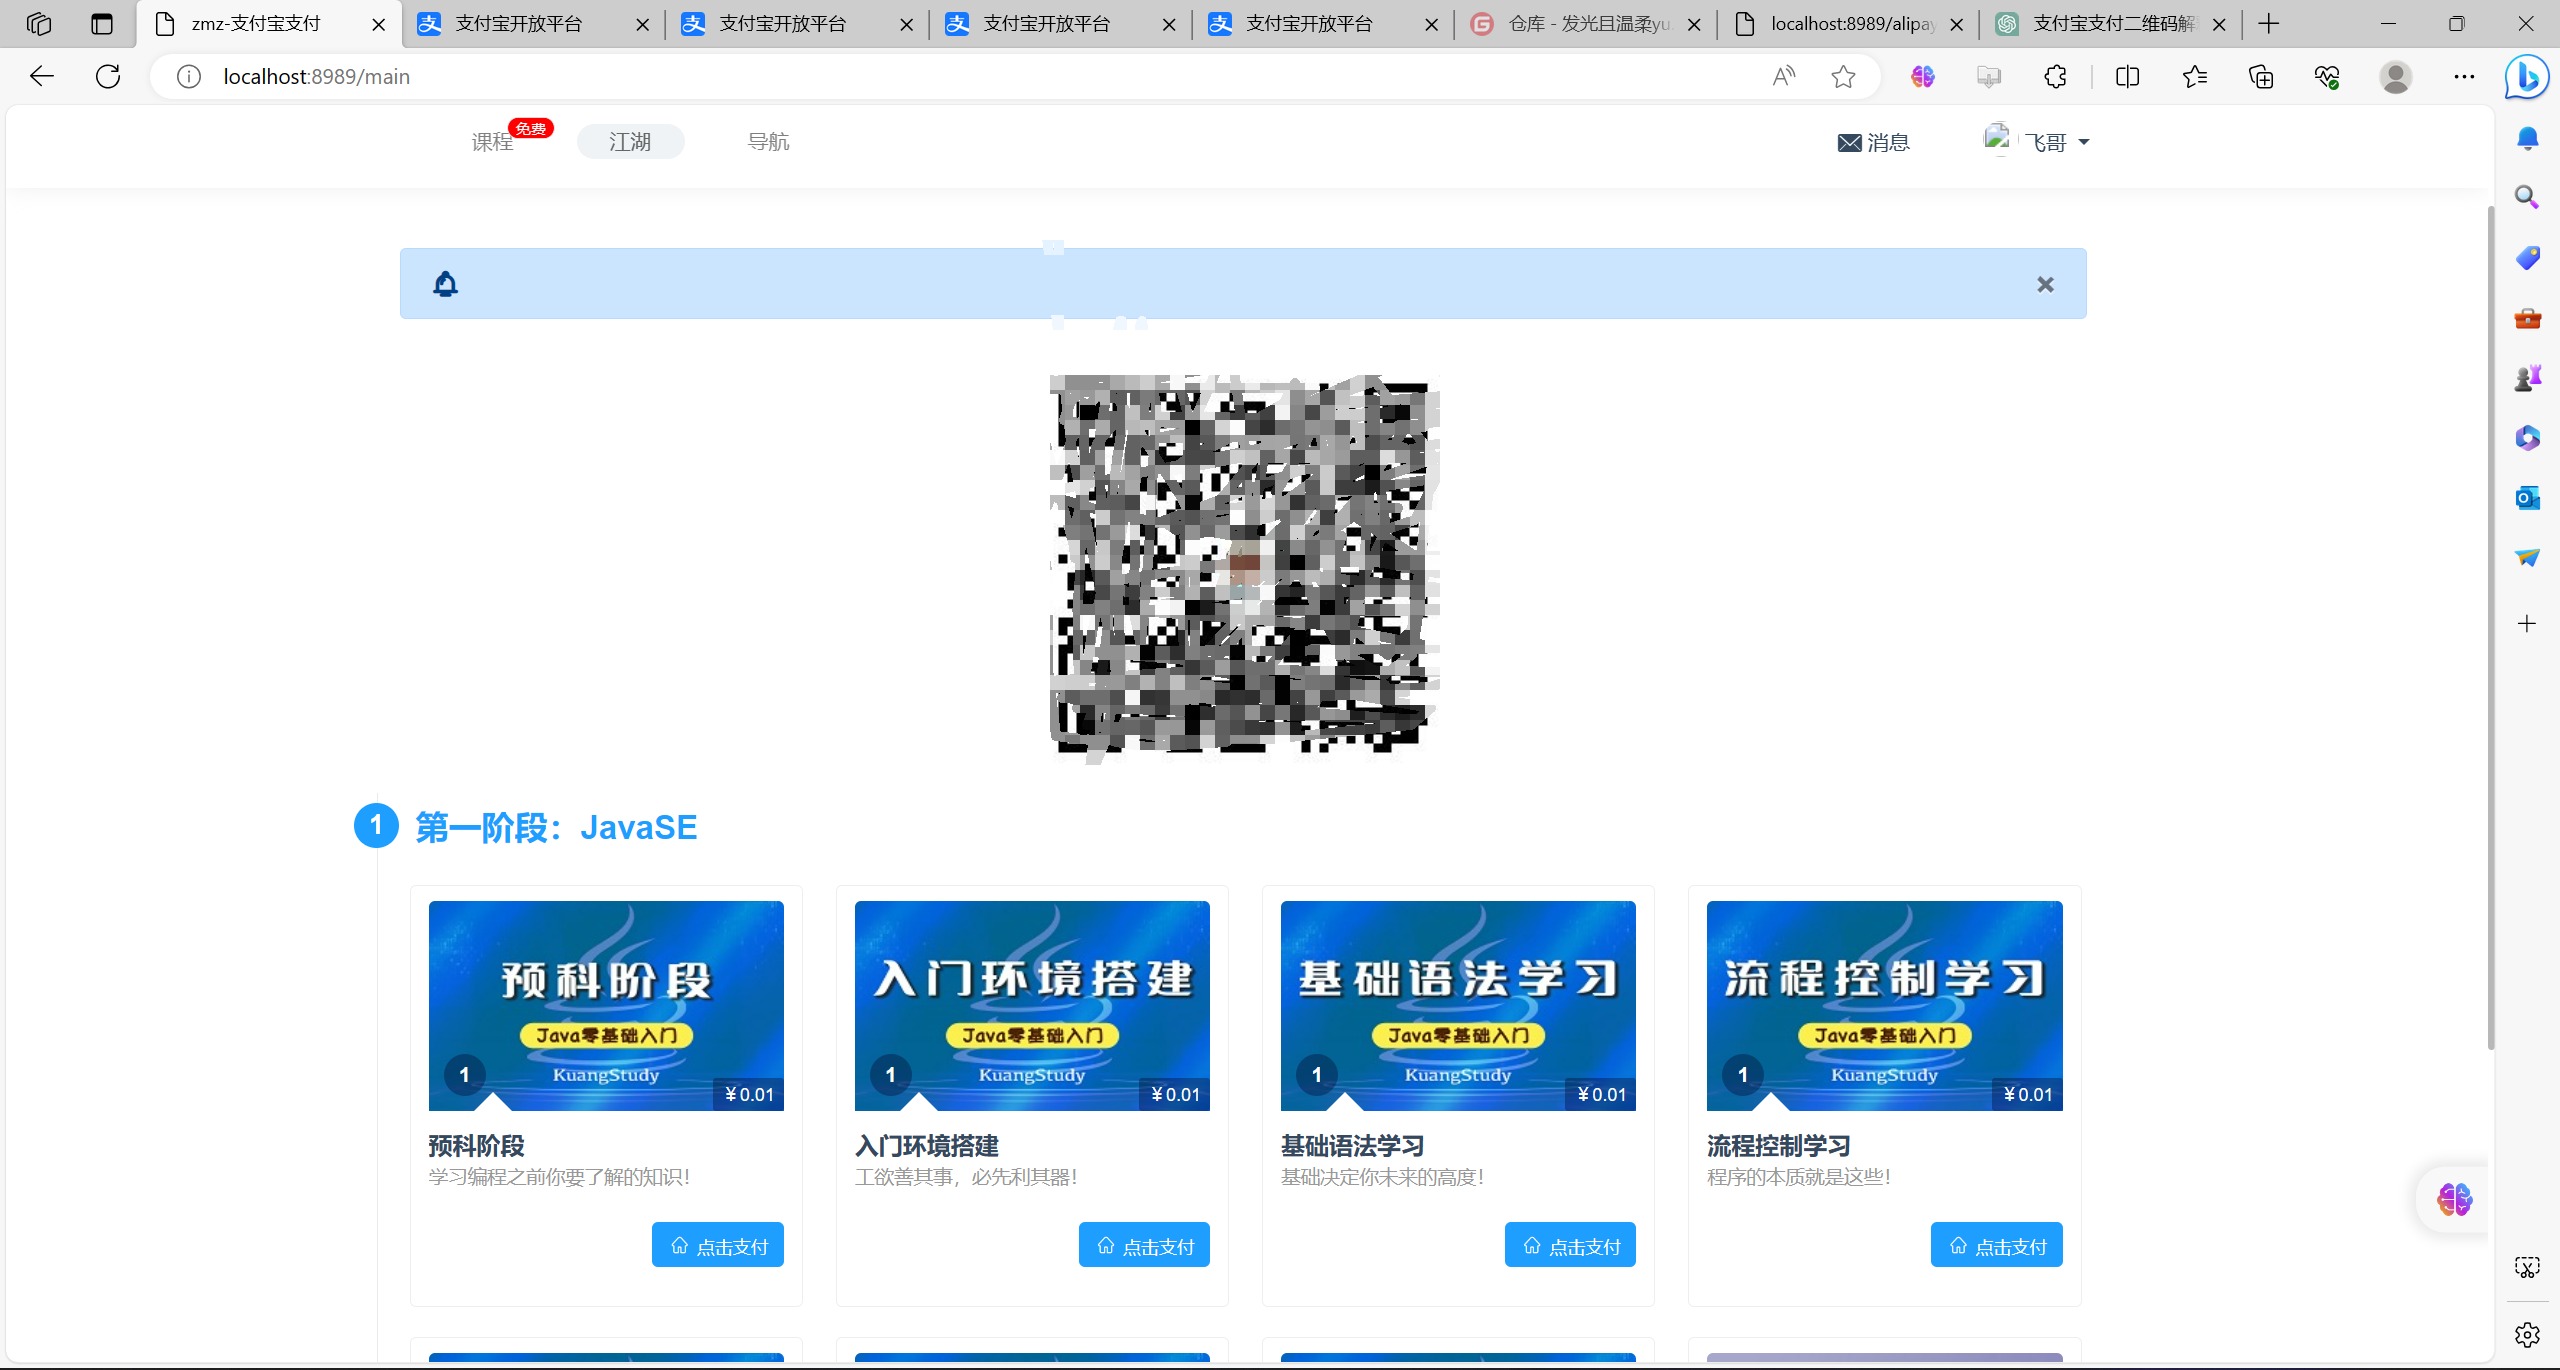Open sidebar settings gear
The height and width of the screenshot is (1370, 2560).
pyautogui.click(x=2527, y=1334)
